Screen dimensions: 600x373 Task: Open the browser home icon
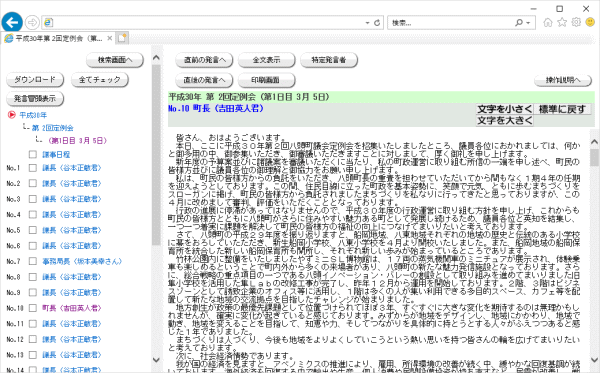[x=548, y=23]
